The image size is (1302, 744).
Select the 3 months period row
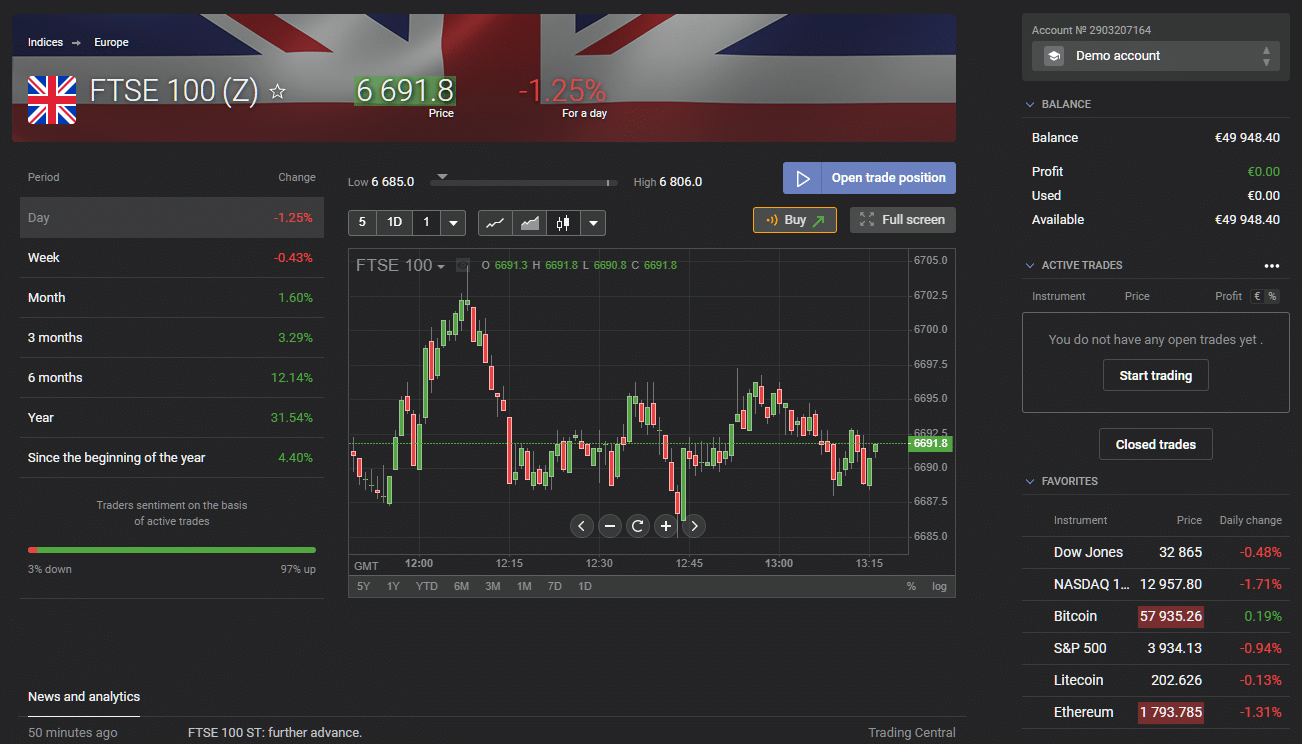[x=172, y=337]
